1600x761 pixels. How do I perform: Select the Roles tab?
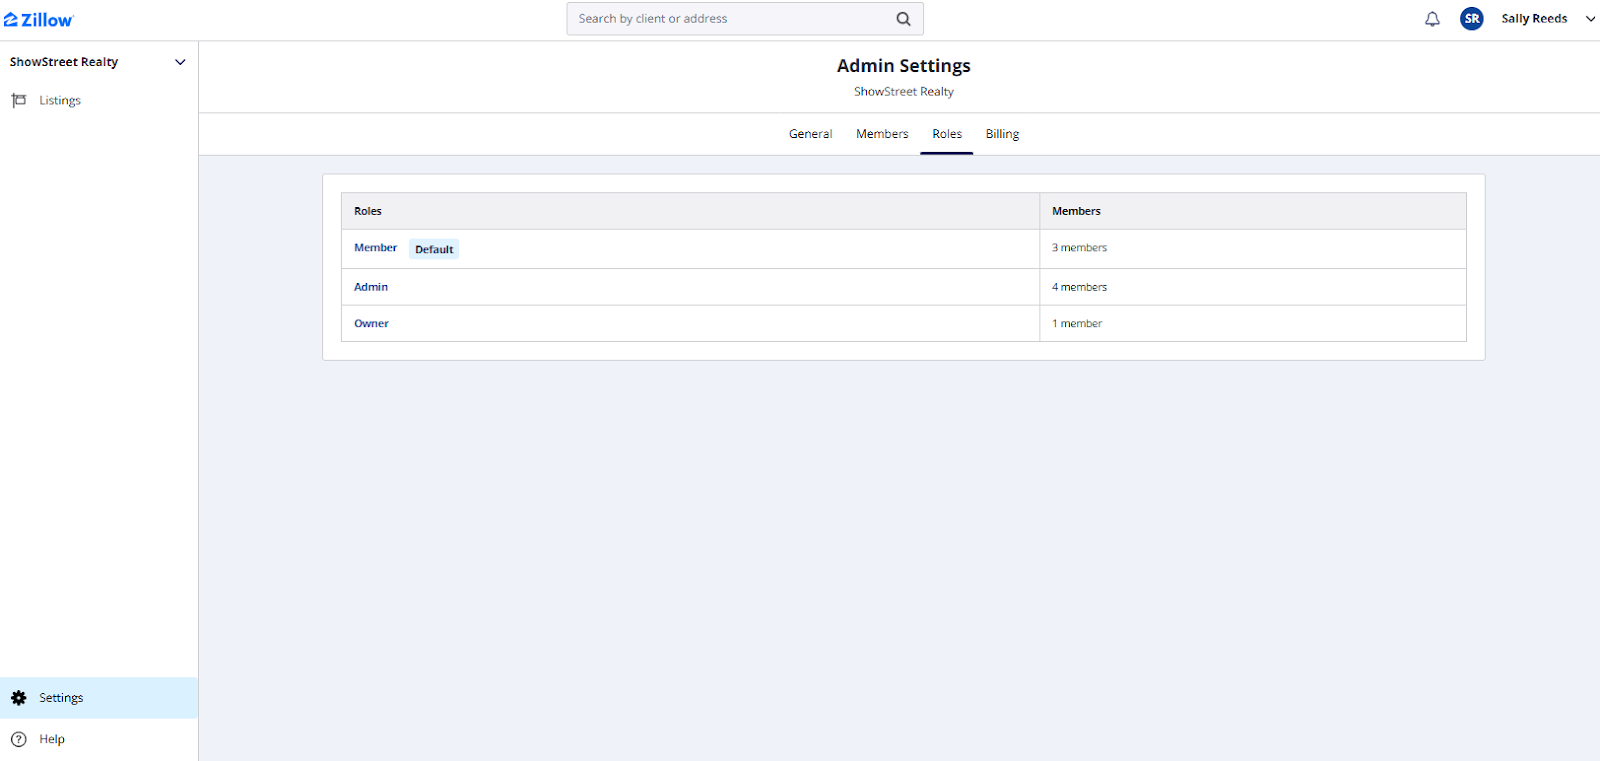[947, 134]
